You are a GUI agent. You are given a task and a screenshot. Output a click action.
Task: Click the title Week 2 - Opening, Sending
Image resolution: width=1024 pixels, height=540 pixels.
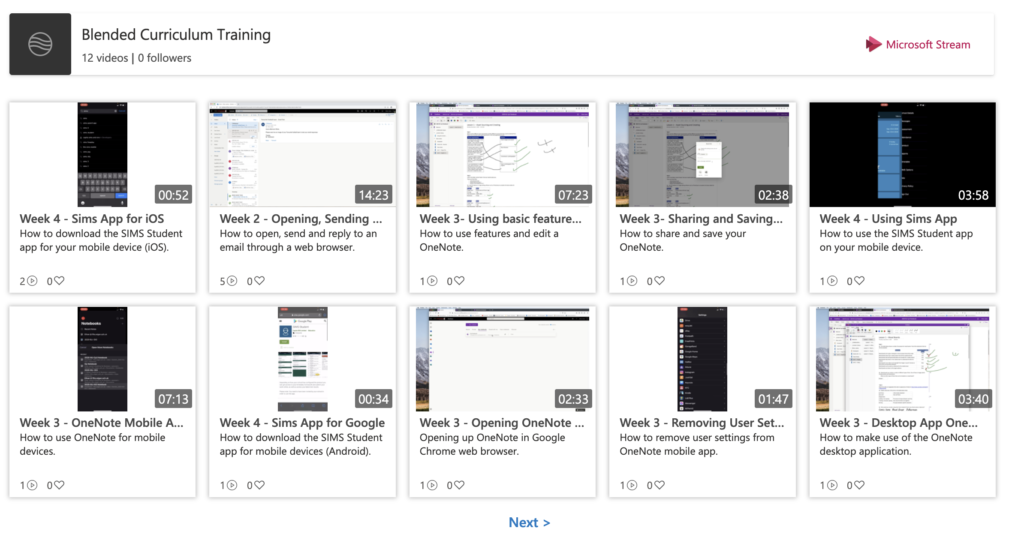[300, 219]
